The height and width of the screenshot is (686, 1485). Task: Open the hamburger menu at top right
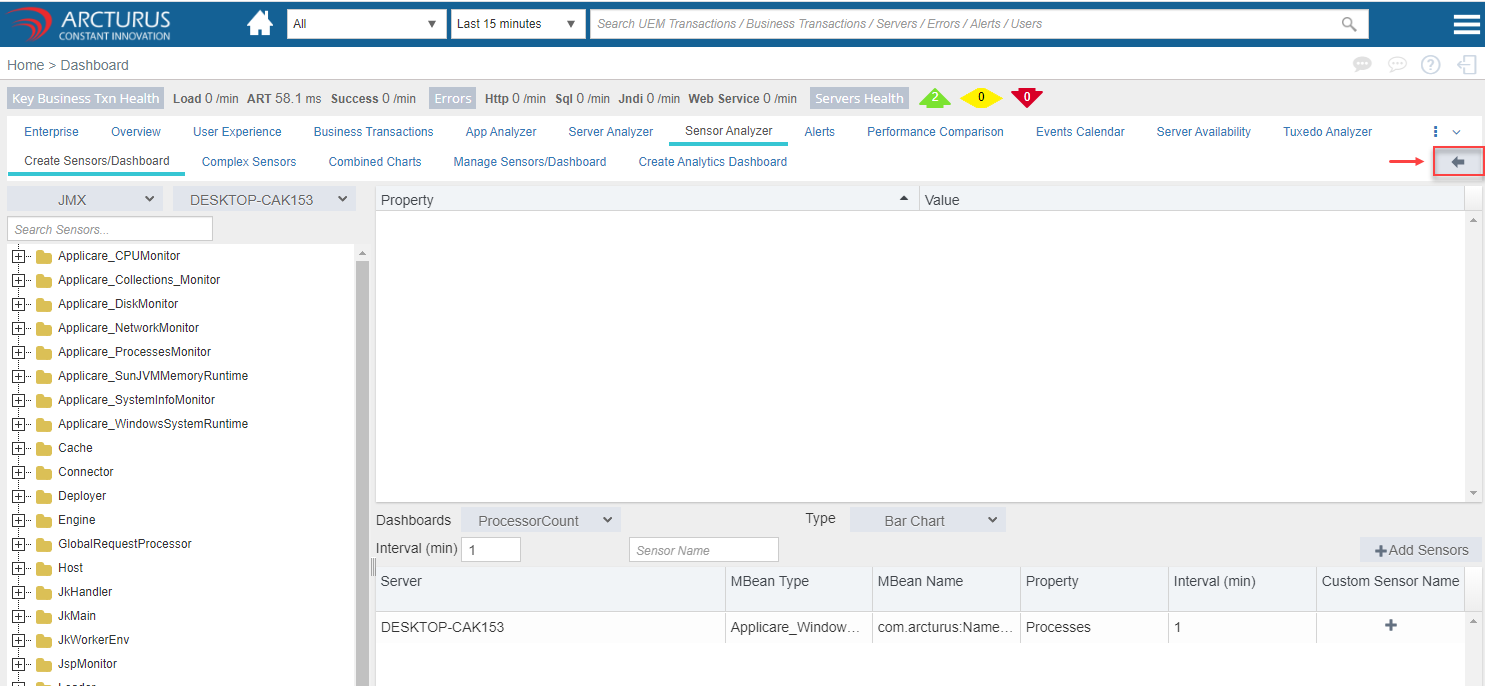[1466, 25]
